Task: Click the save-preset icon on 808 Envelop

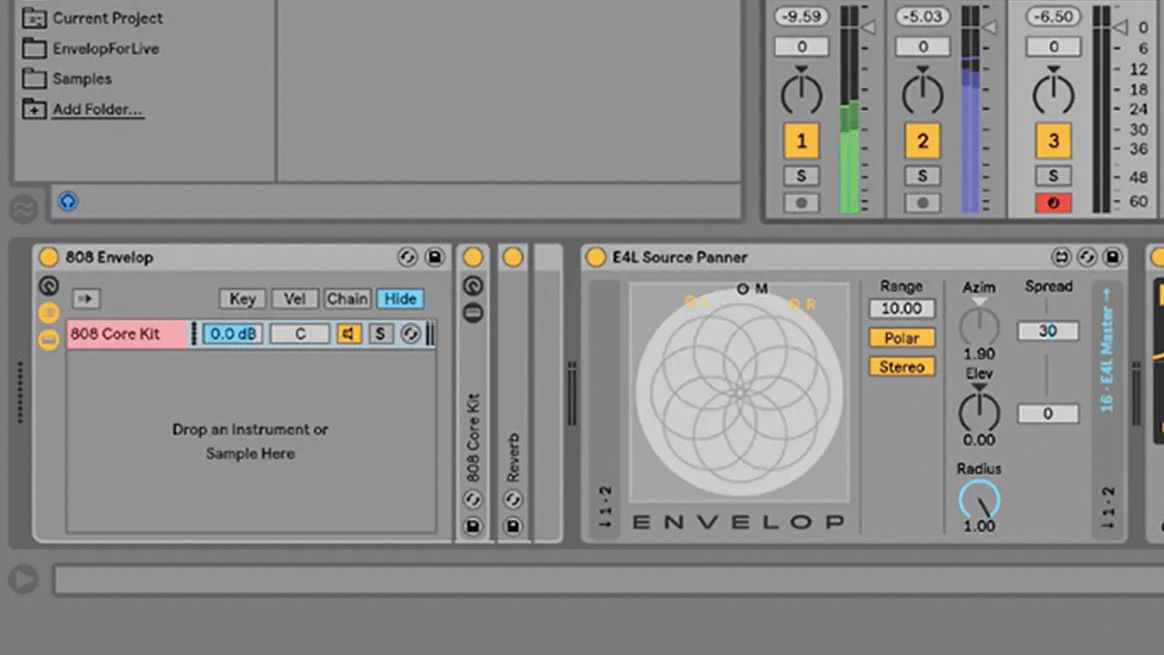Action: (435, 257)
